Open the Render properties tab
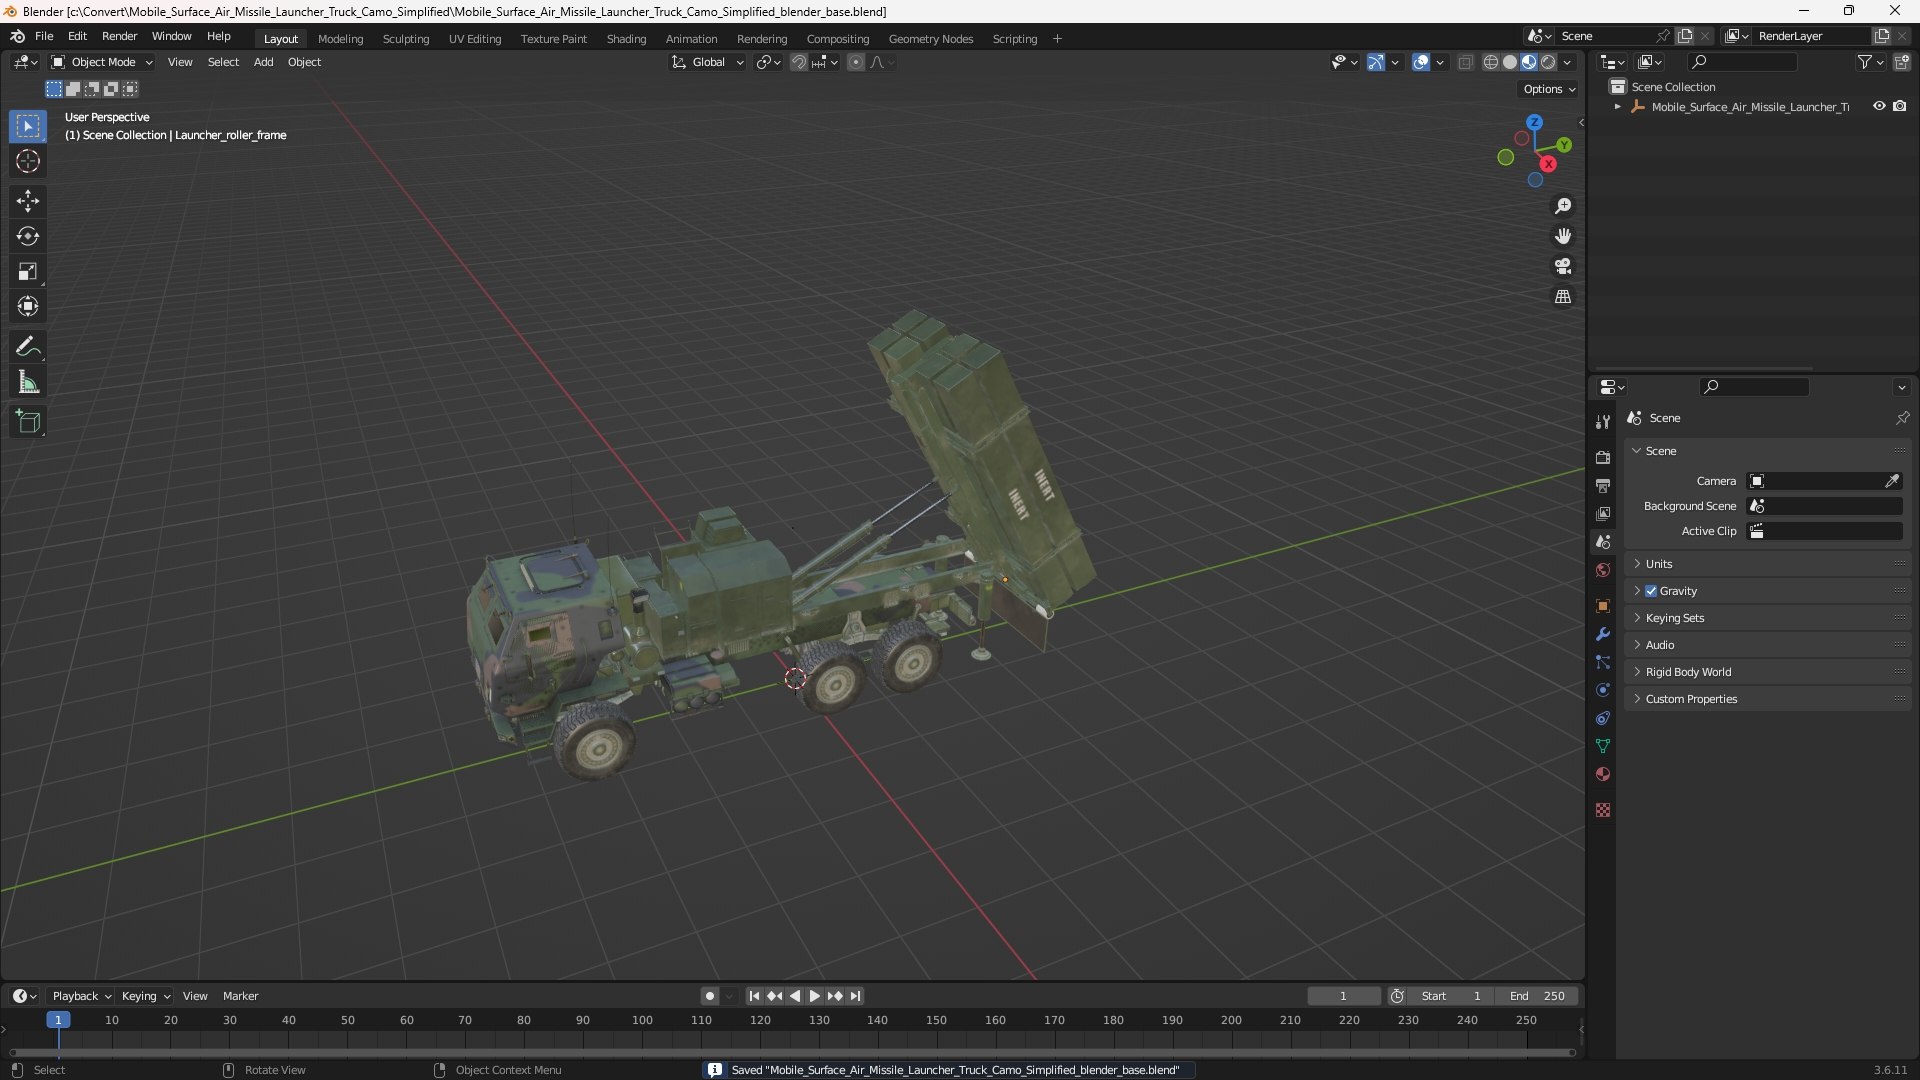This screenshot has width=1920, height=1080. (1603, 457)
